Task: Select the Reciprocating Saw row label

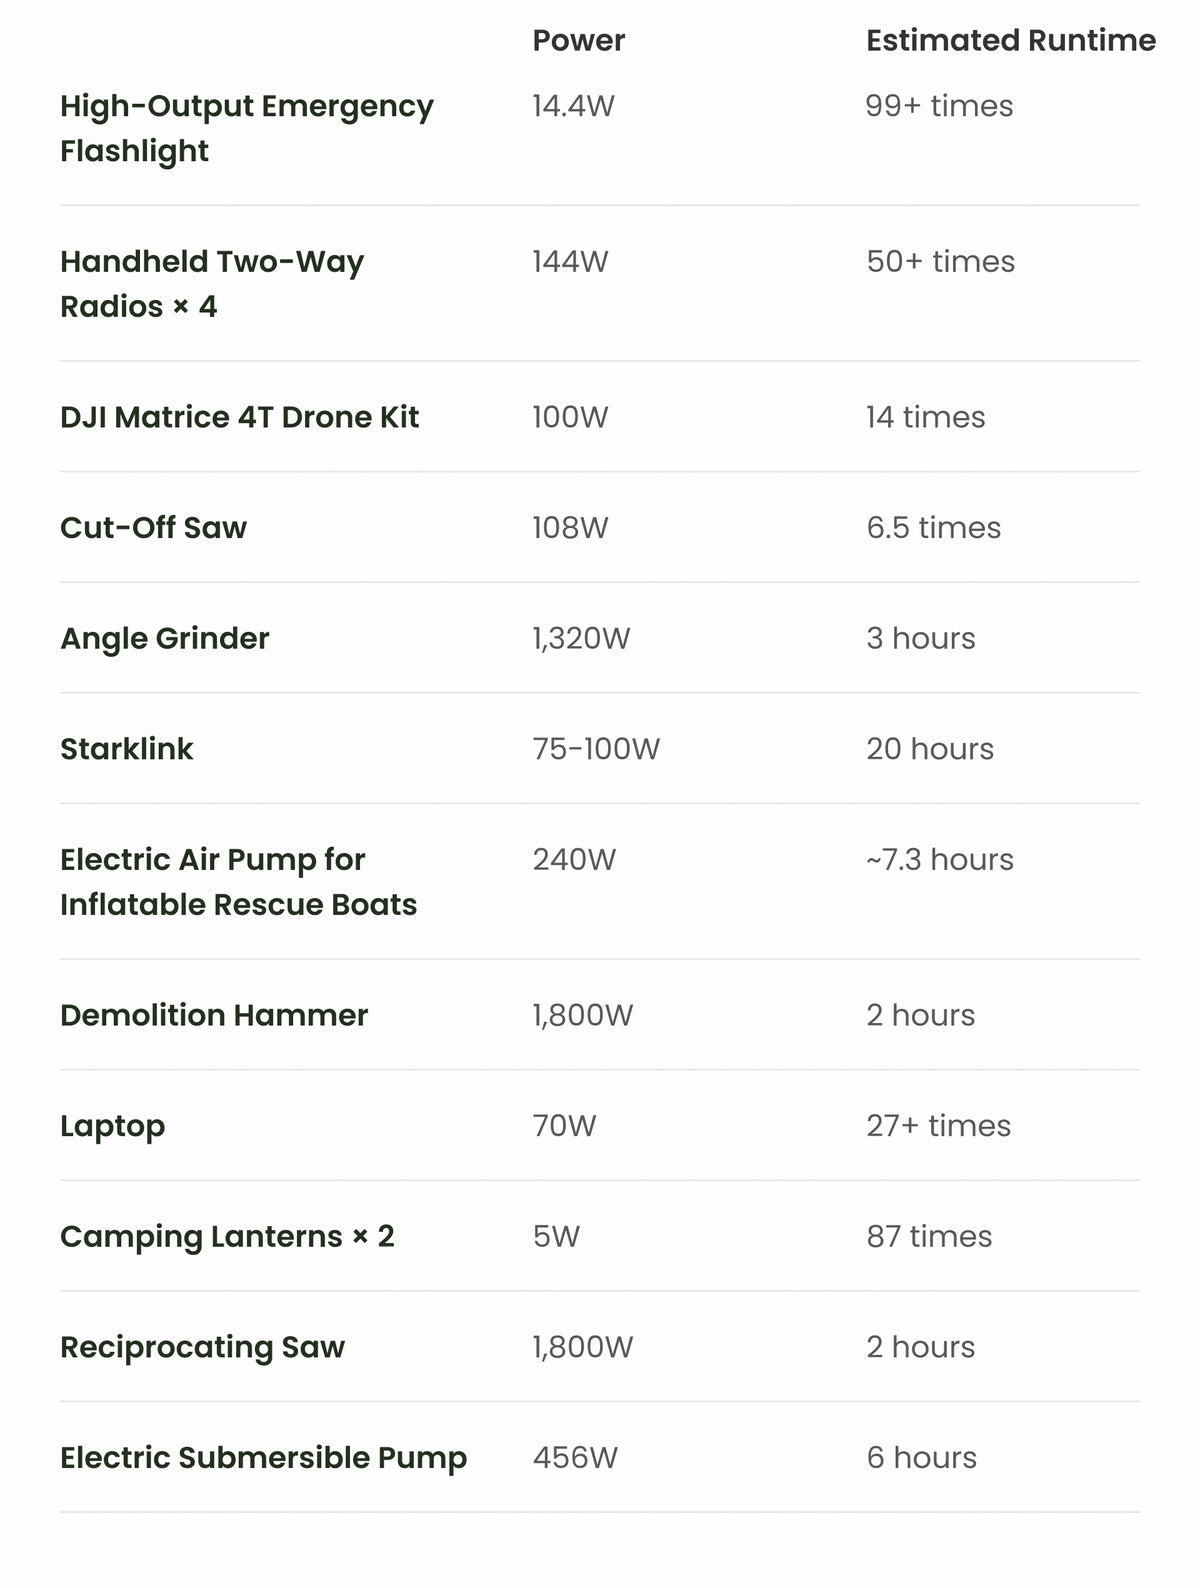Action: [x=202, y=1347]
